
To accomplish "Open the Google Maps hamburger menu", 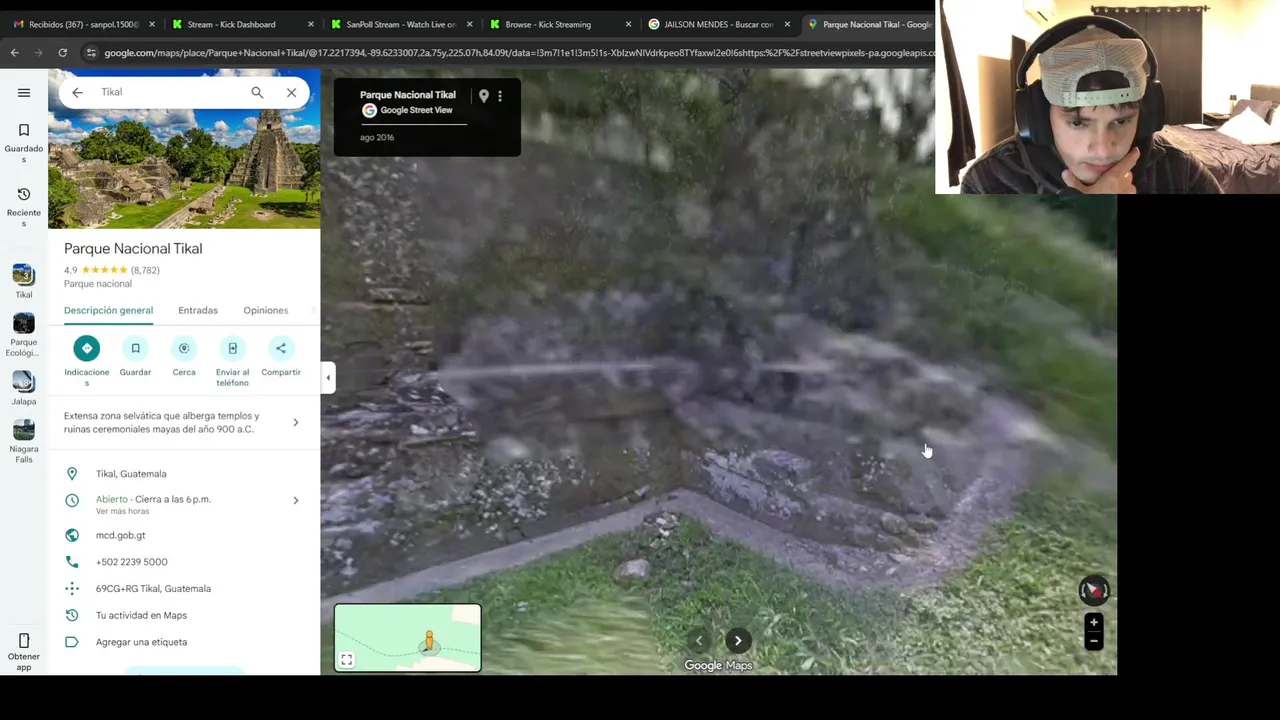I will [x=24, y=93].
